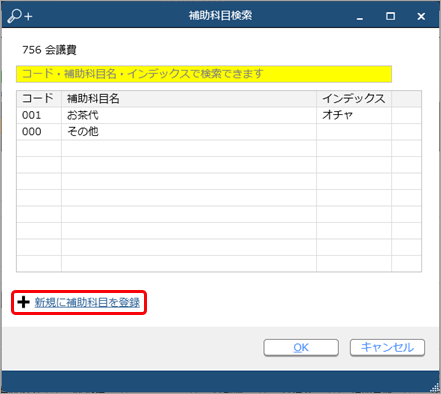
Task: Select the お茶代 row name
Action: click(189, 115)
